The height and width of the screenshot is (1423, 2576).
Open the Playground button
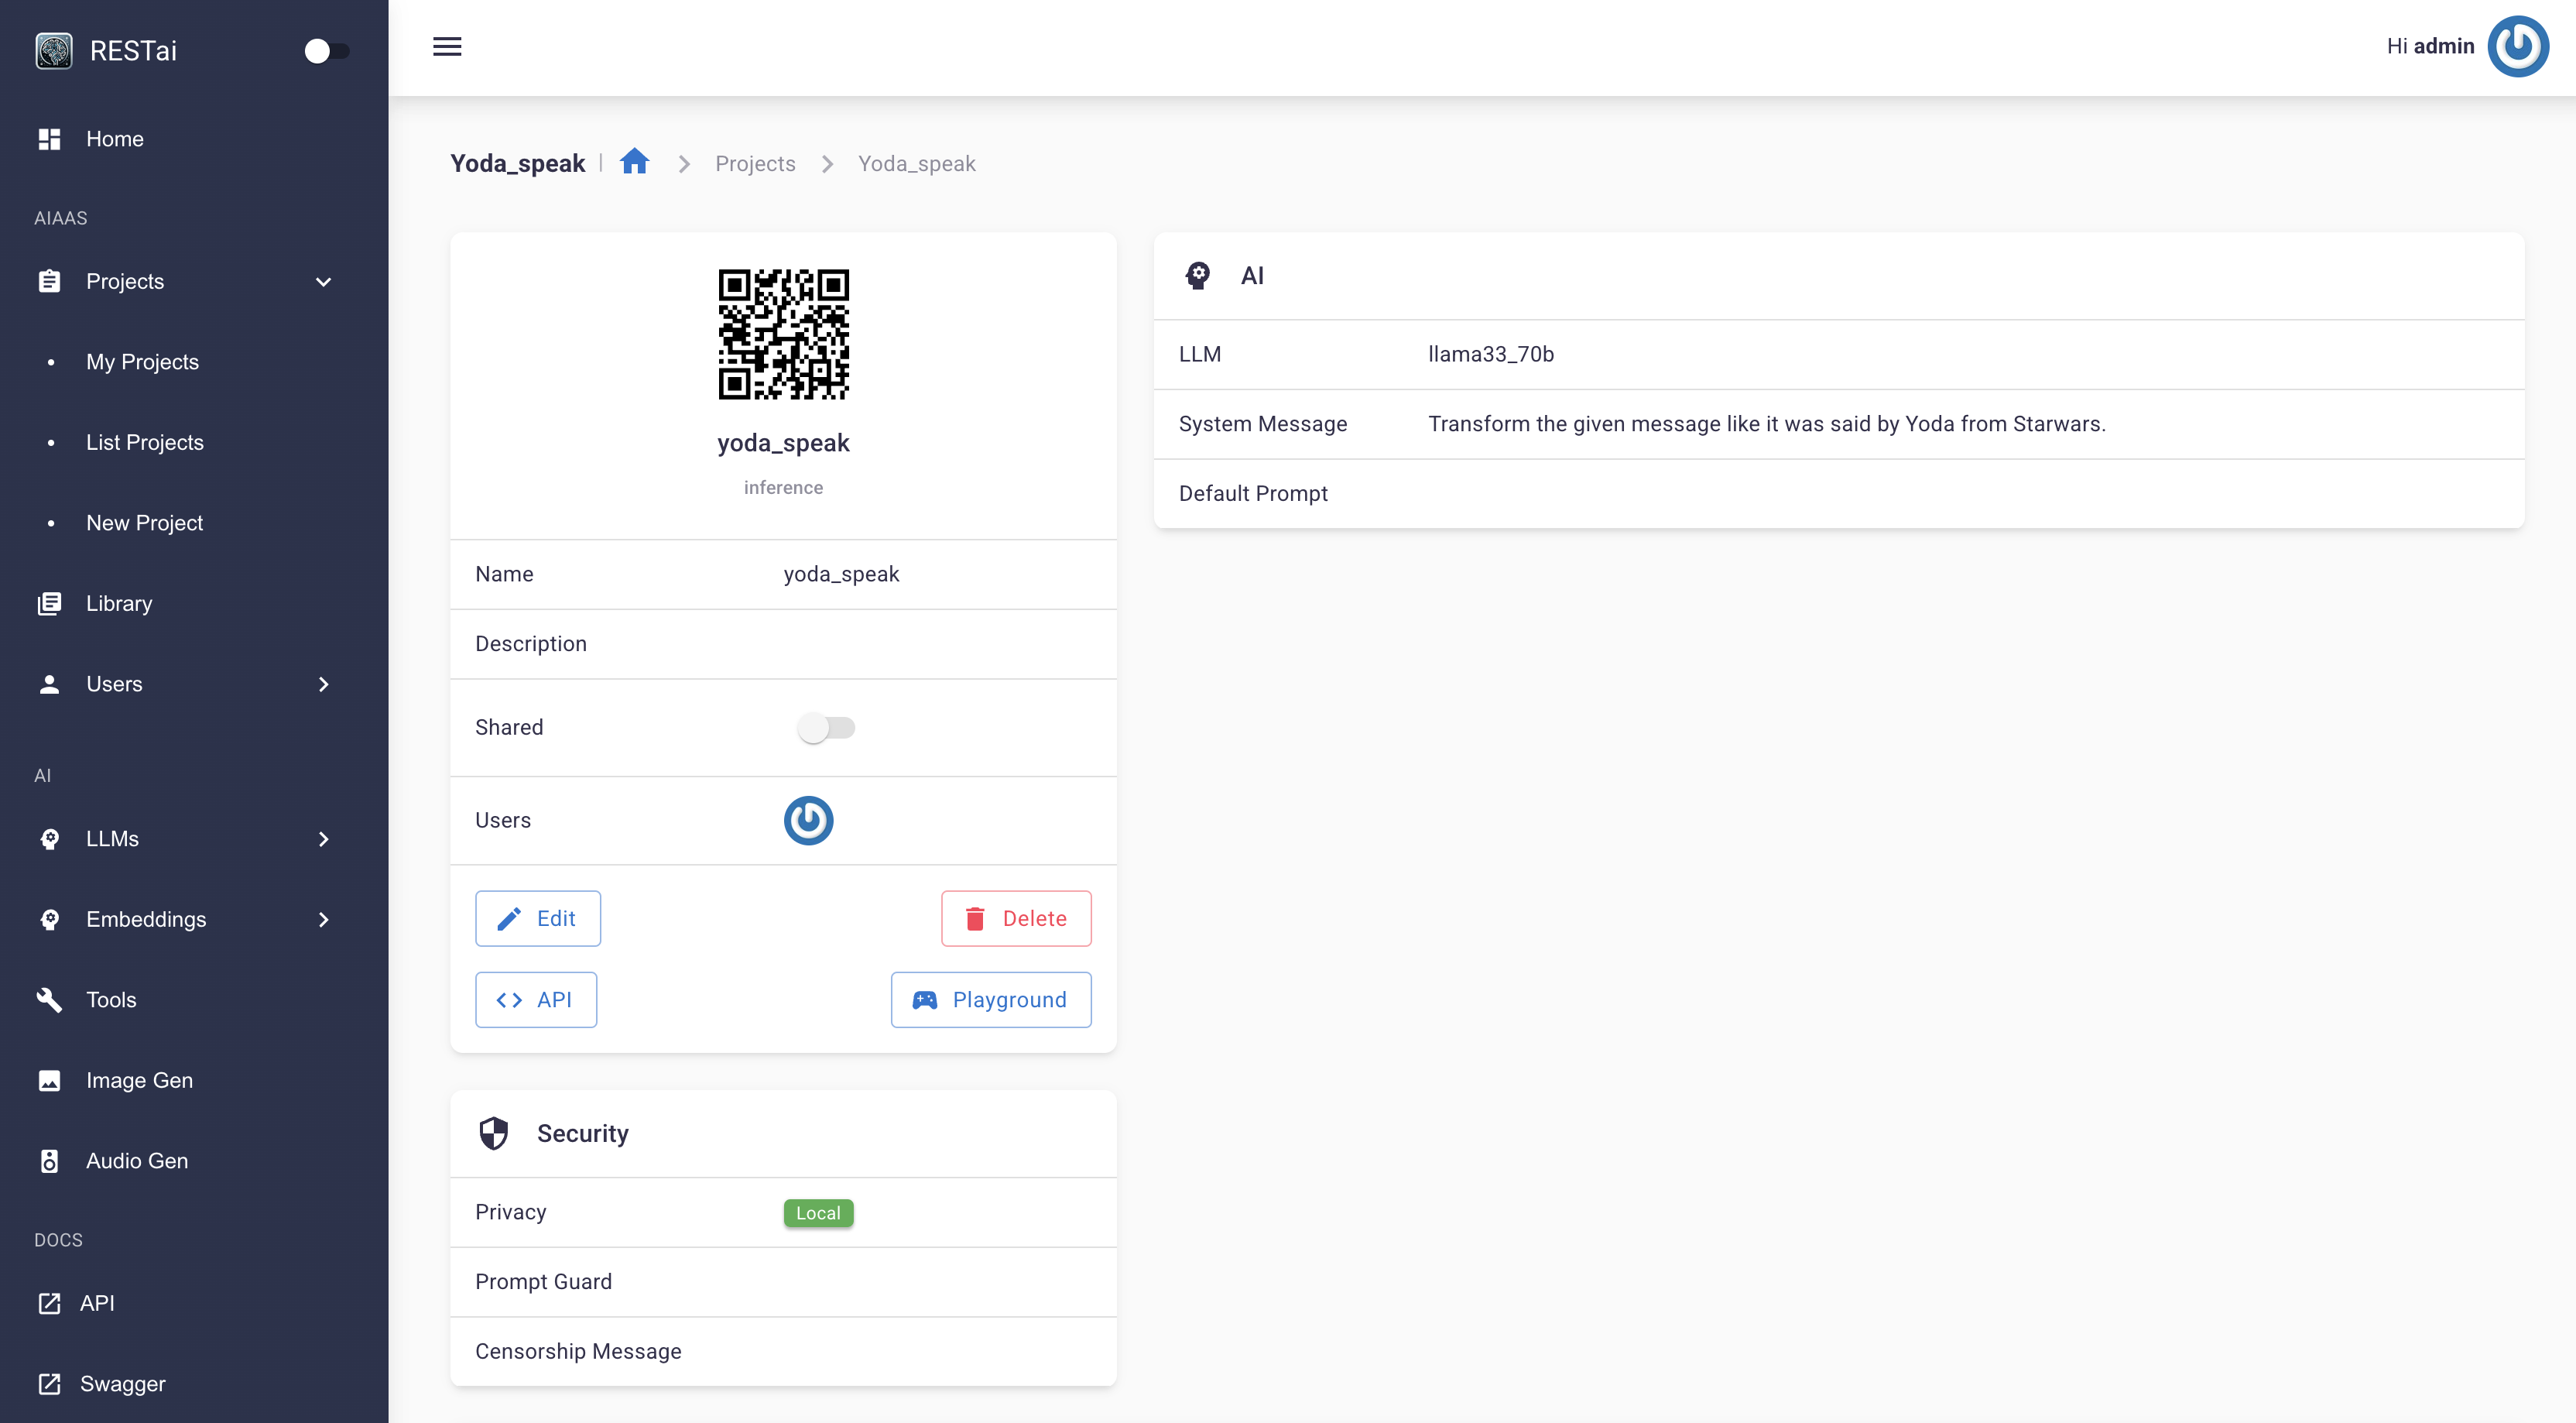point(991,999)
